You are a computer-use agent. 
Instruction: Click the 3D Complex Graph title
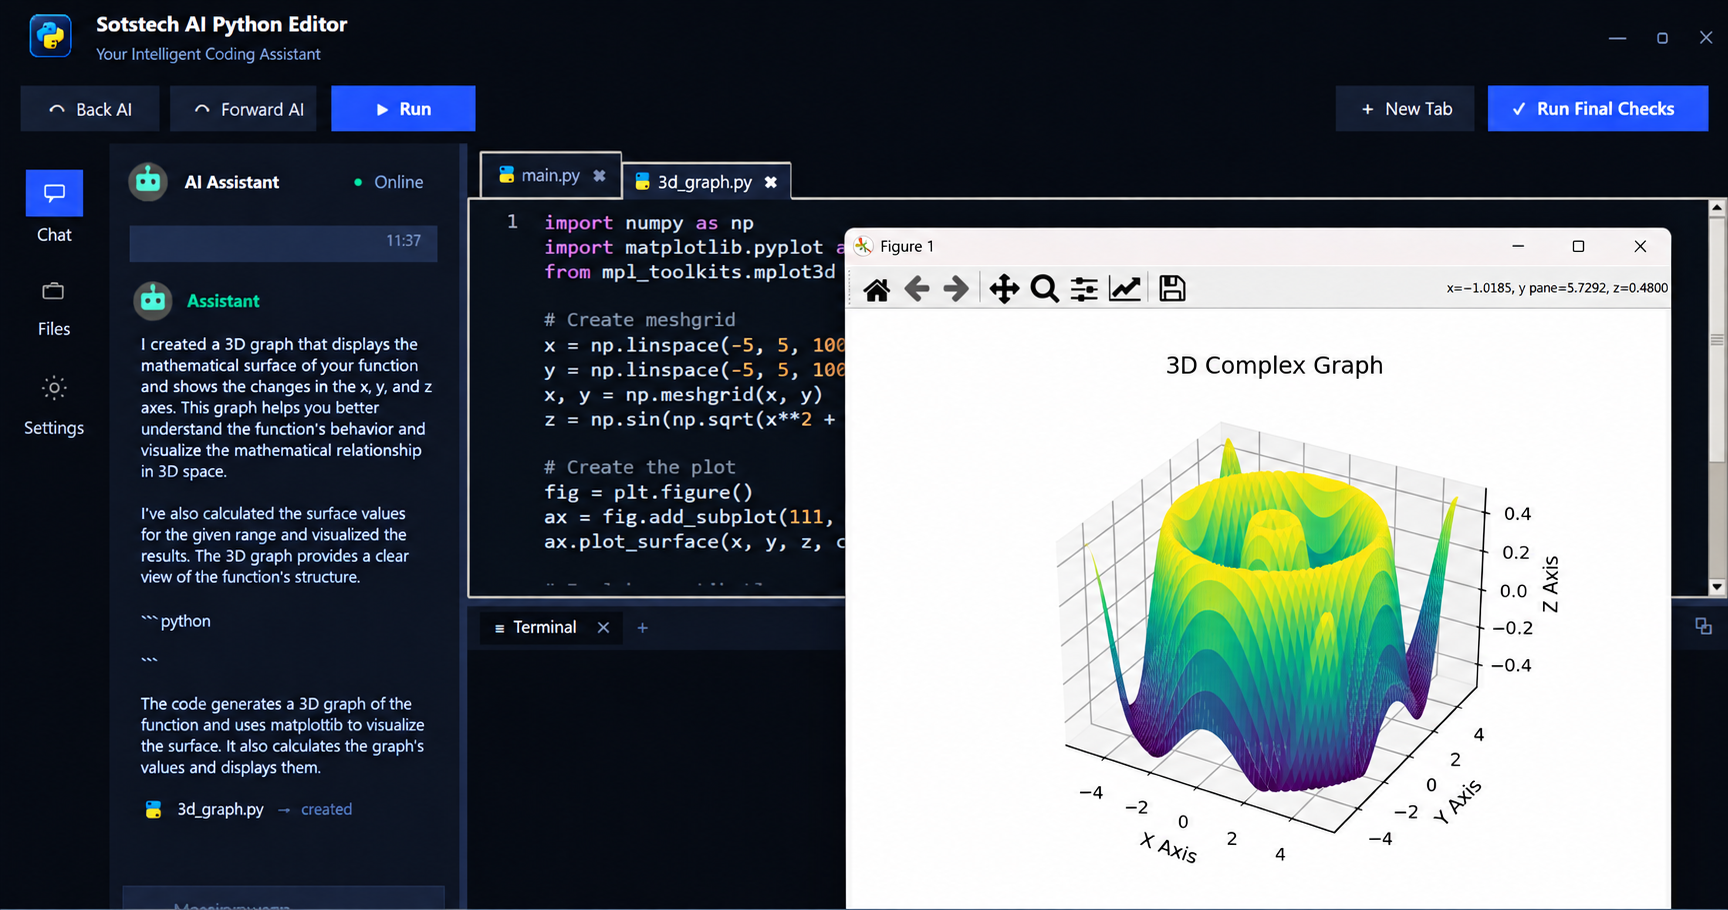pos(1274,365)
